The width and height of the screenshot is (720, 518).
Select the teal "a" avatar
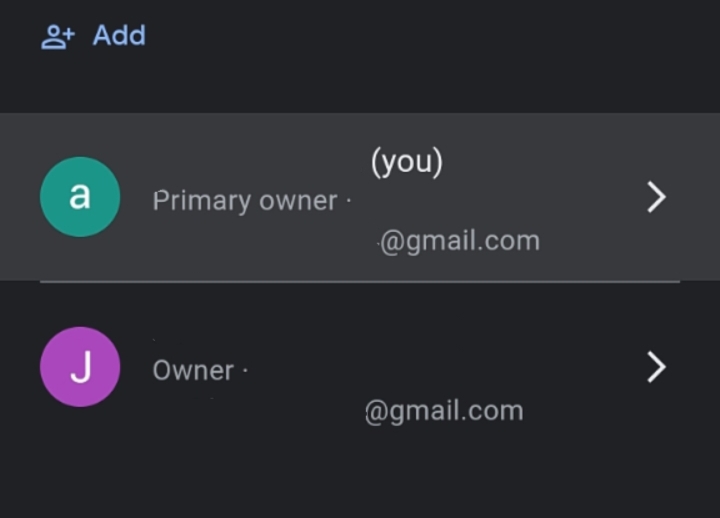click(80, 197)
